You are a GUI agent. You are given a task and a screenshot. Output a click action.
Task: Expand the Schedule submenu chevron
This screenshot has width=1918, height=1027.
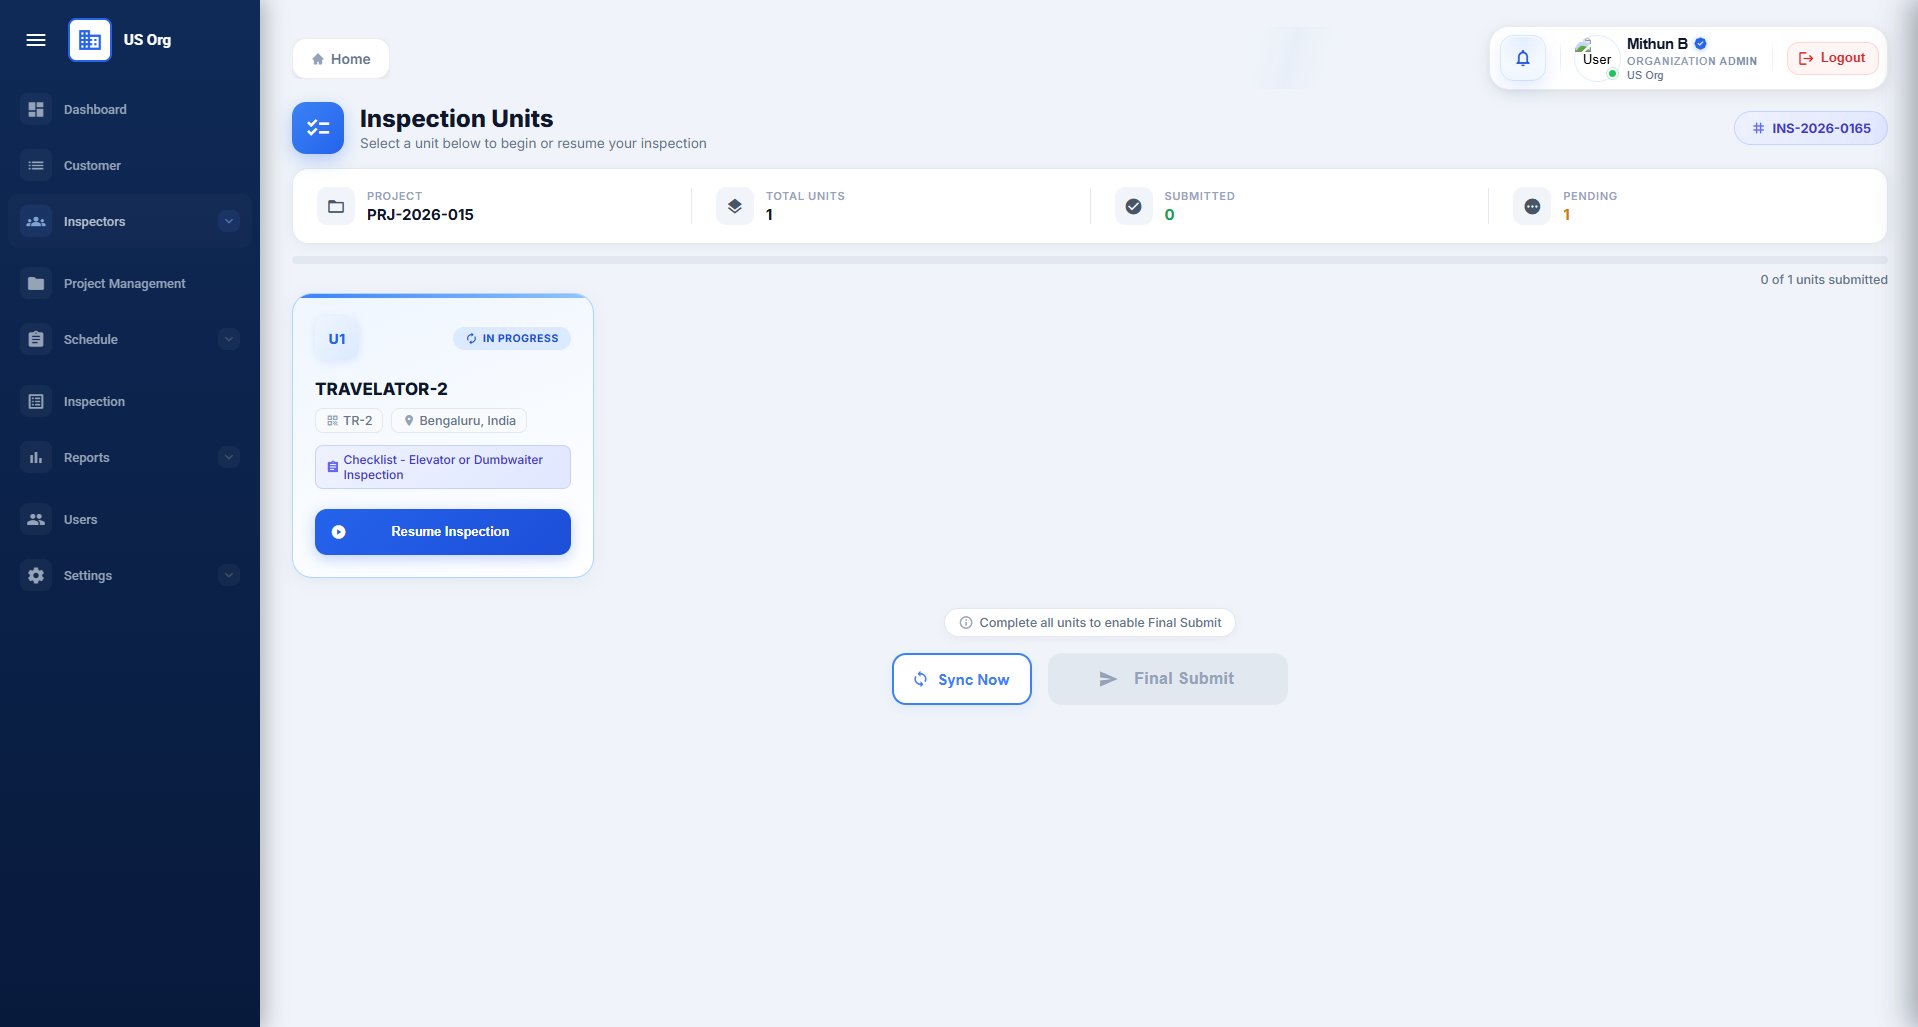[x=229, y=339]
